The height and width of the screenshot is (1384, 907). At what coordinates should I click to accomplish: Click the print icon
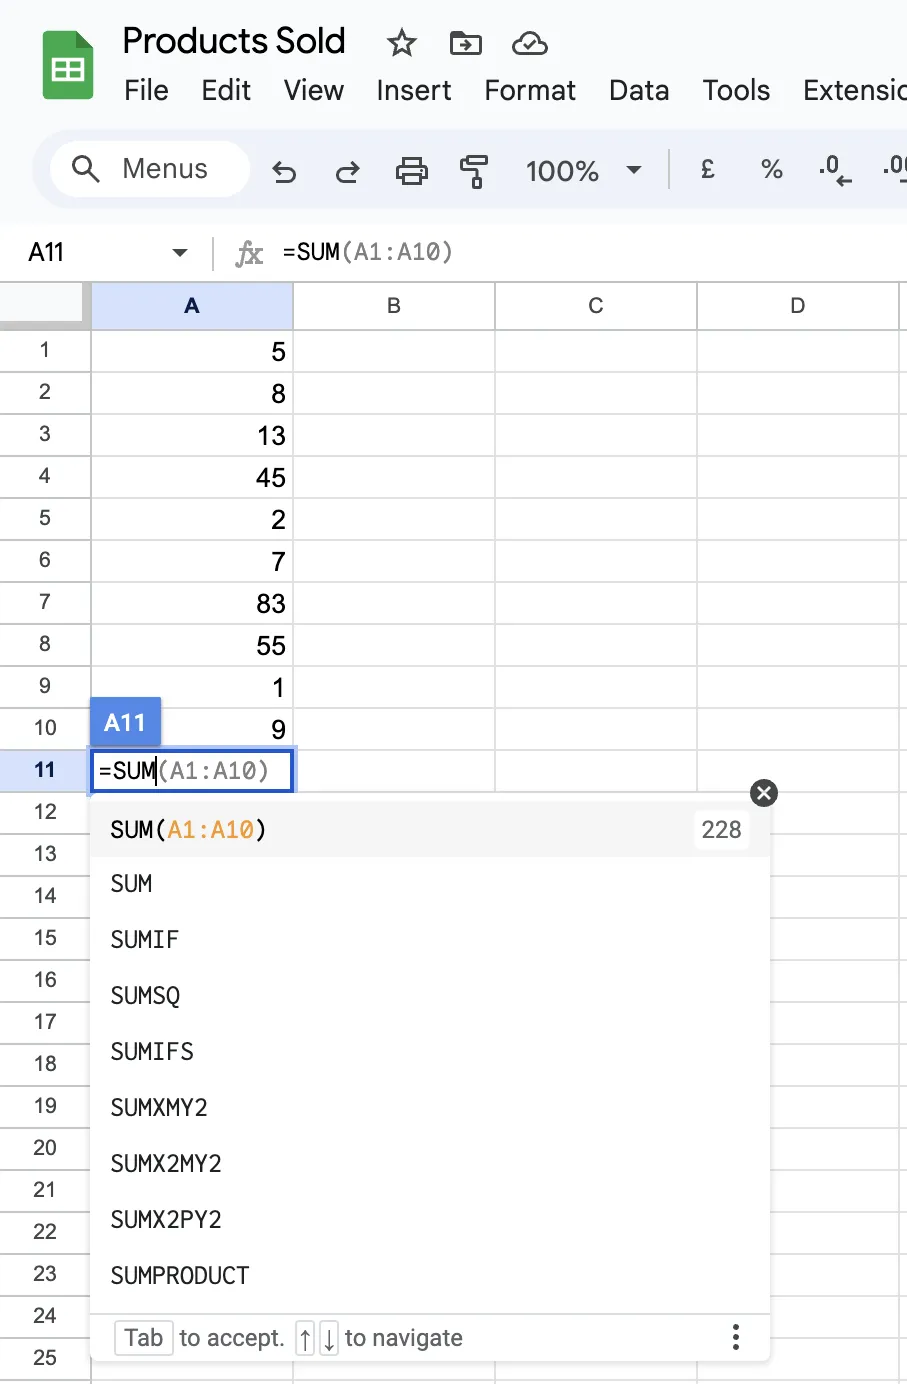[411, 171]
